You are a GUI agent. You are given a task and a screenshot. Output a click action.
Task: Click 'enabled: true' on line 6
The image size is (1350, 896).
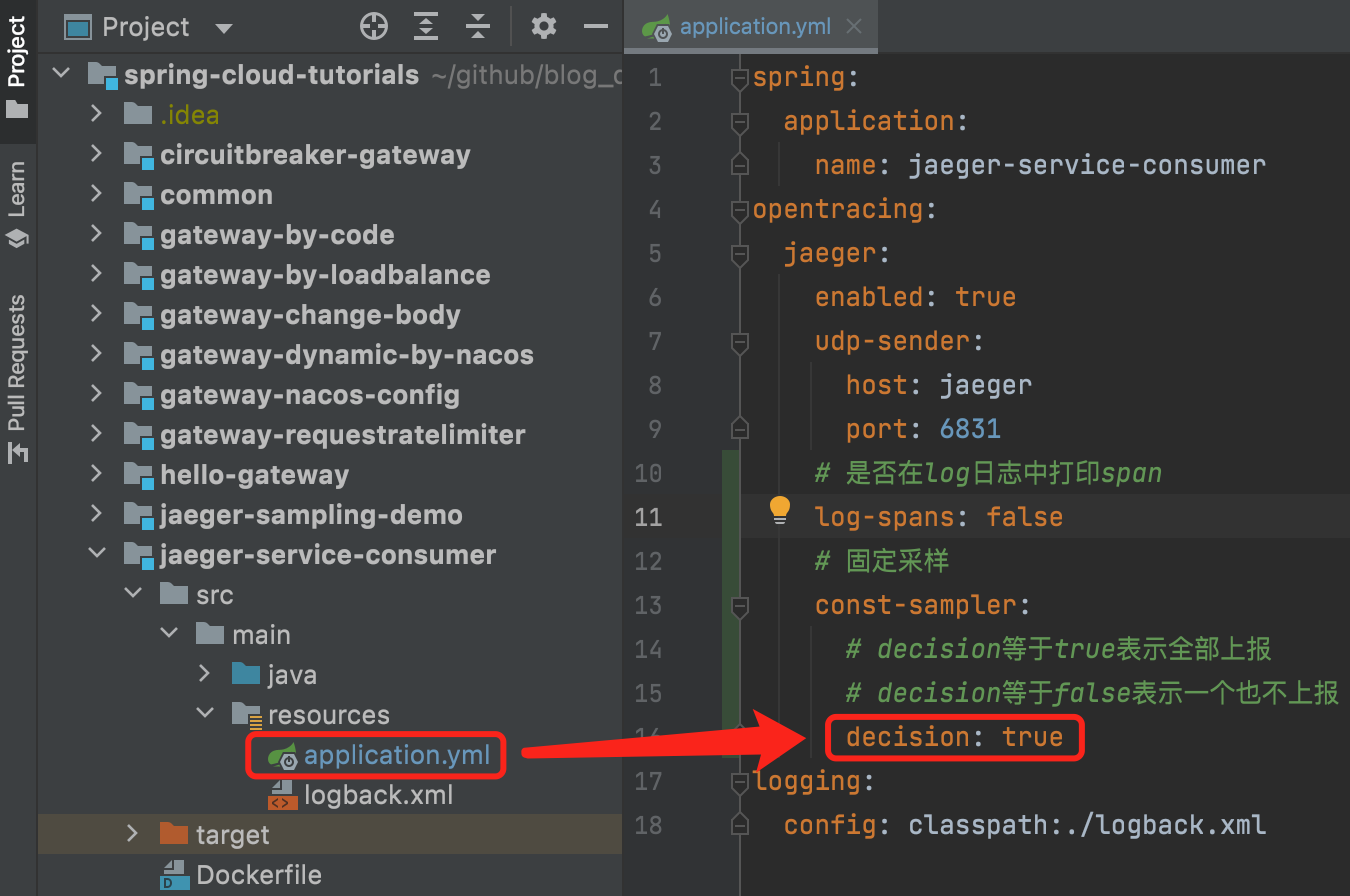(x=915, y=297)
